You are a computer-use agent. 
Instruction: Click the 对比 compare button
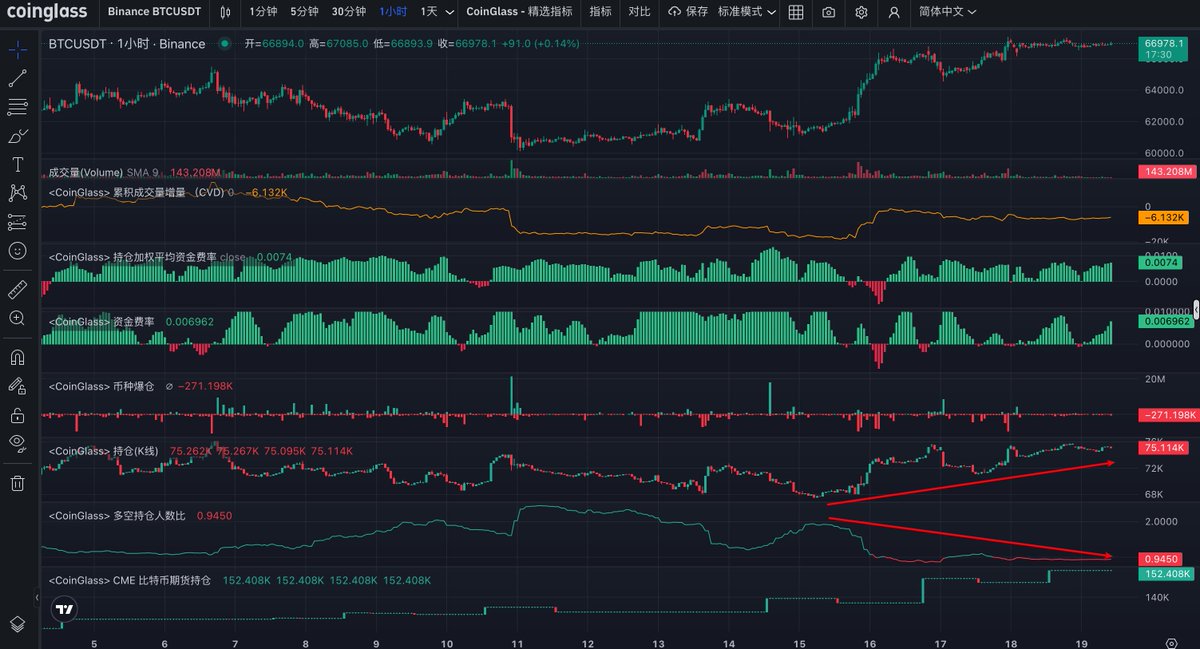[639, 12]
